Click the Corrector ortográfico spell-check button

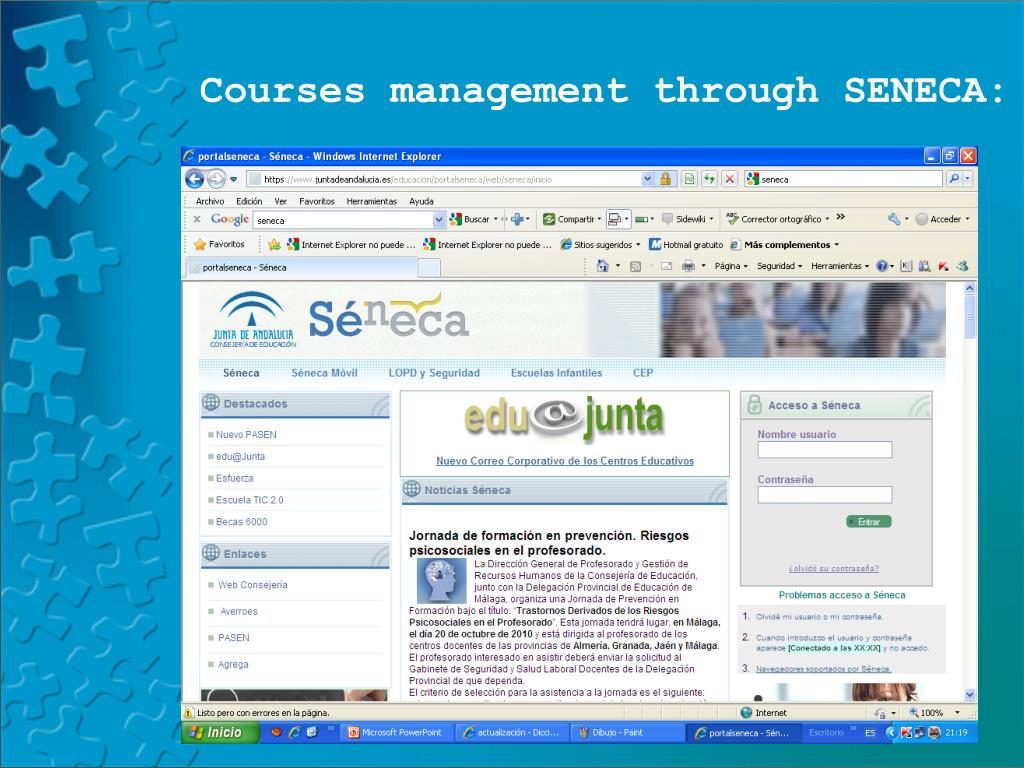coord(774,219)
